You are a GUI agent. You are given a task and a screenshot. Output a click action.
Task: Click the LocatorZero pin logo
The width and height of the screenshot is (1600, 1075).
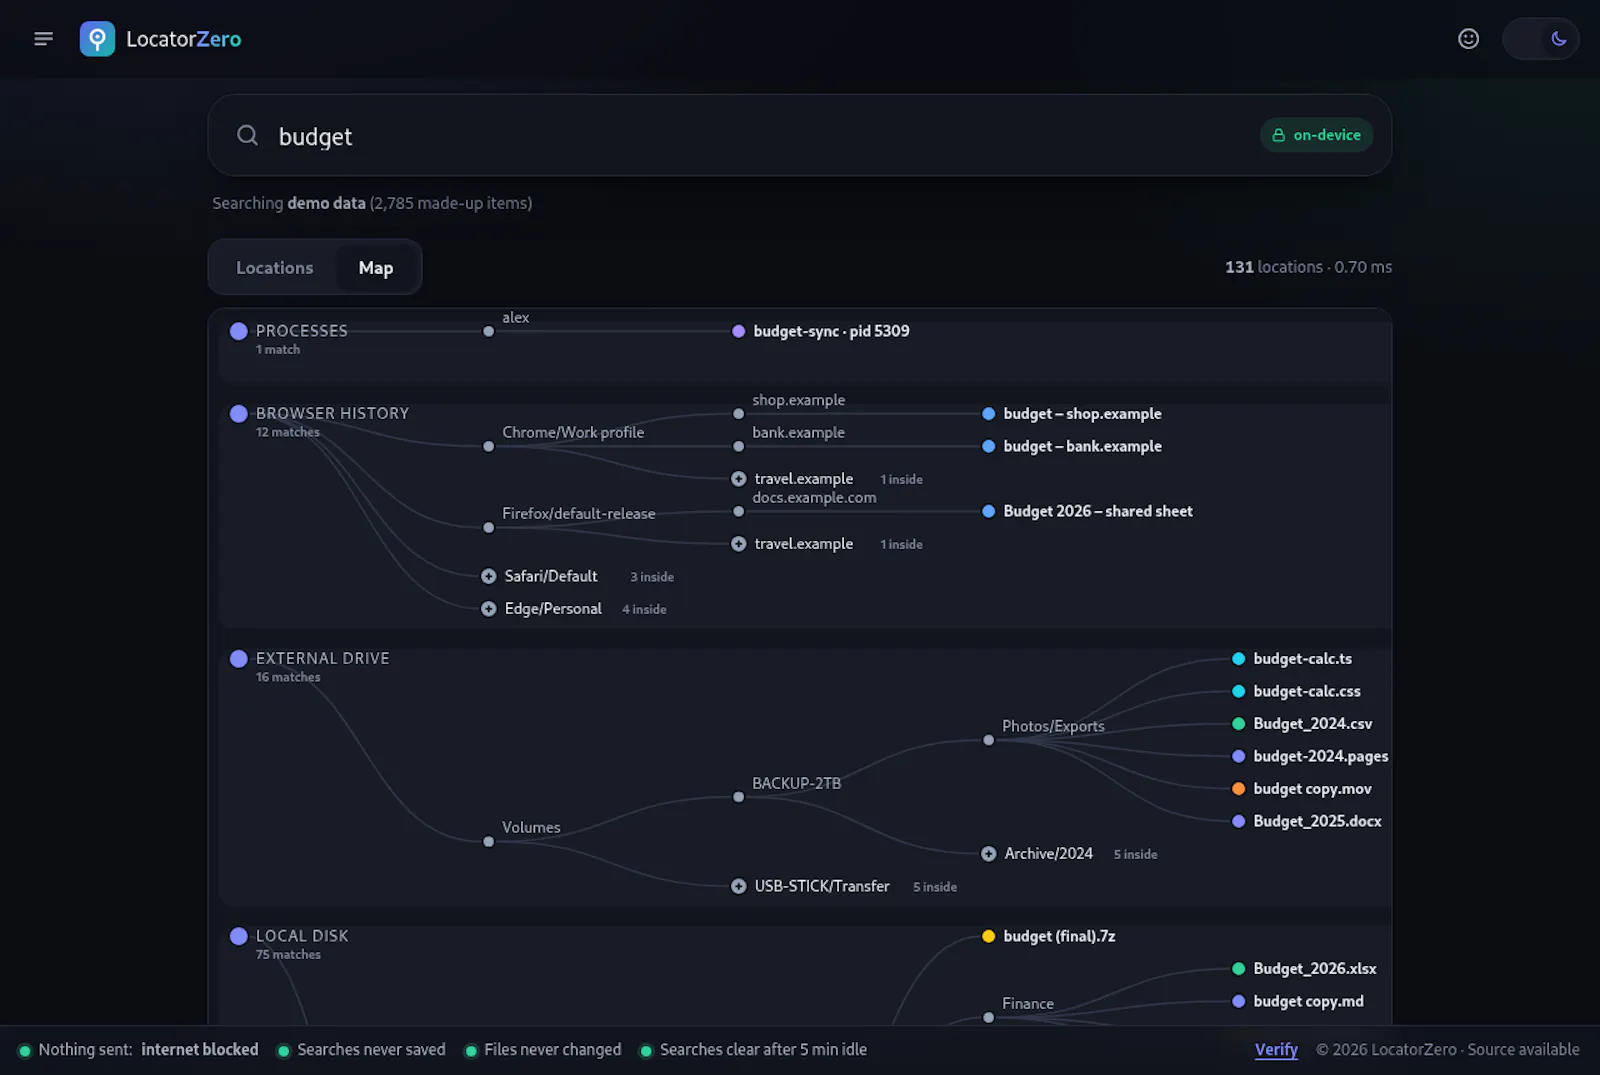[x=97, y=39]
